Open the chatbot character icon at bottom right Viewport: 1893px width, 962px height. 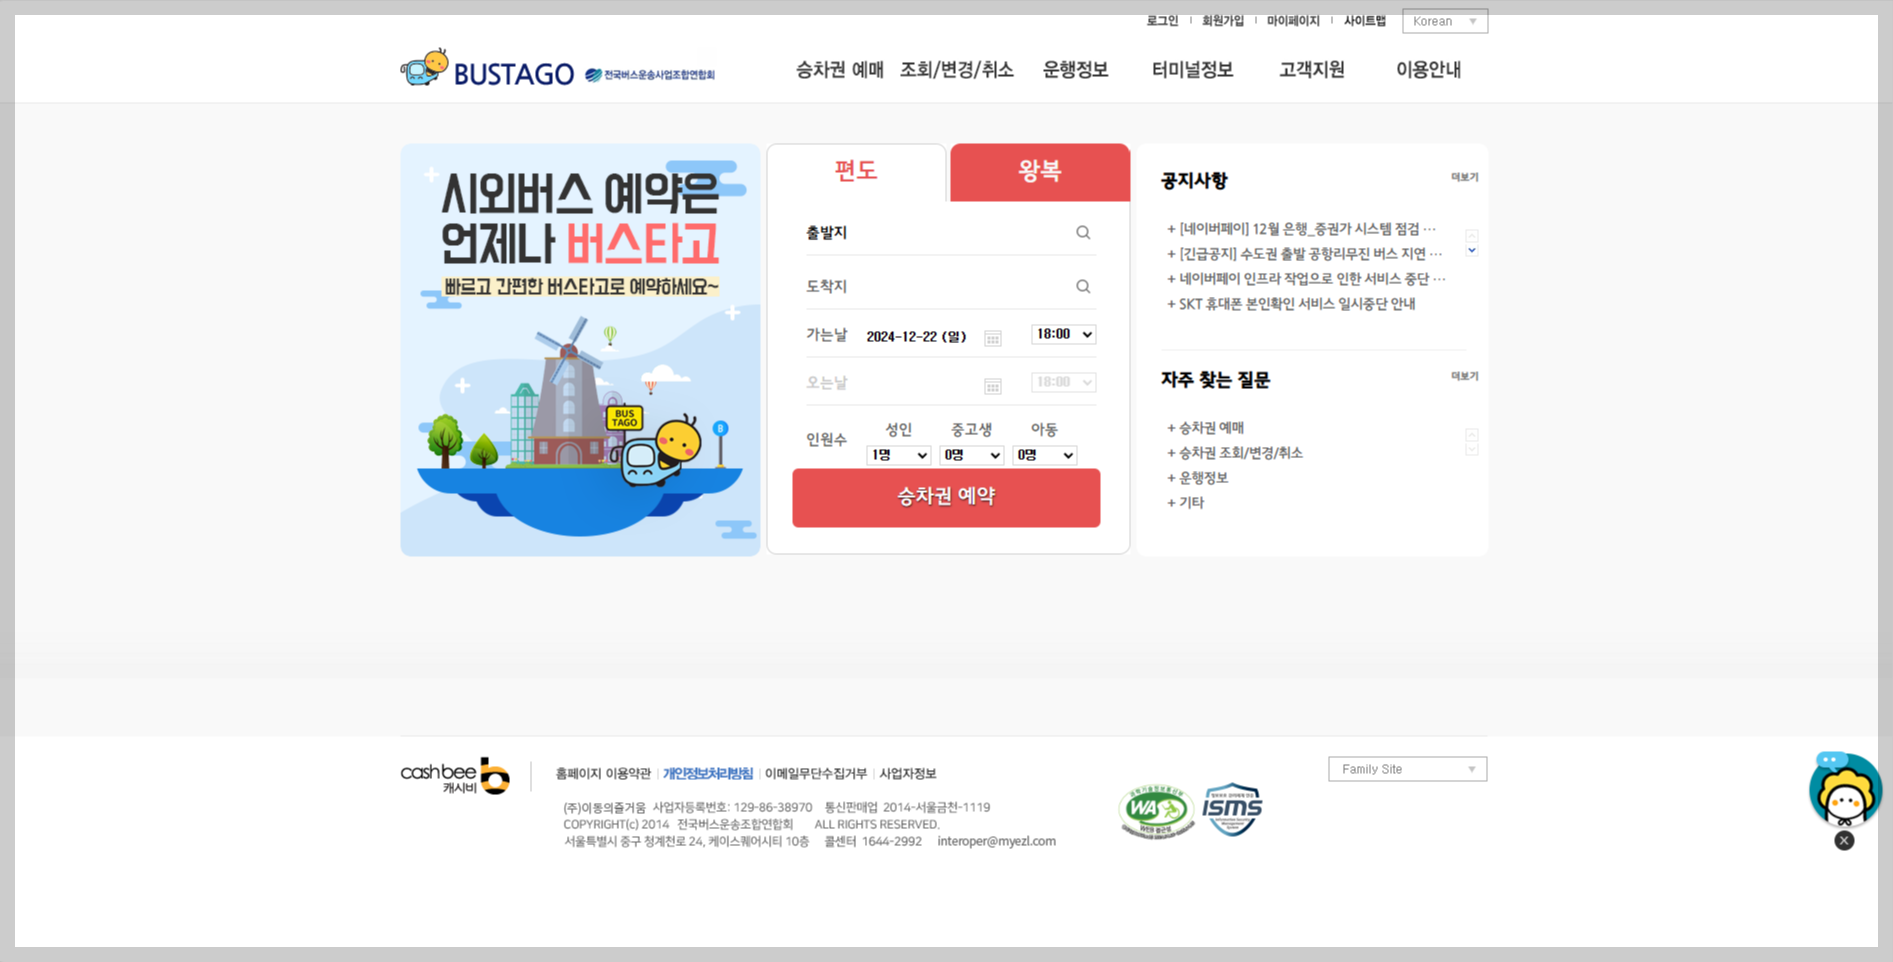coord(1844,793)
